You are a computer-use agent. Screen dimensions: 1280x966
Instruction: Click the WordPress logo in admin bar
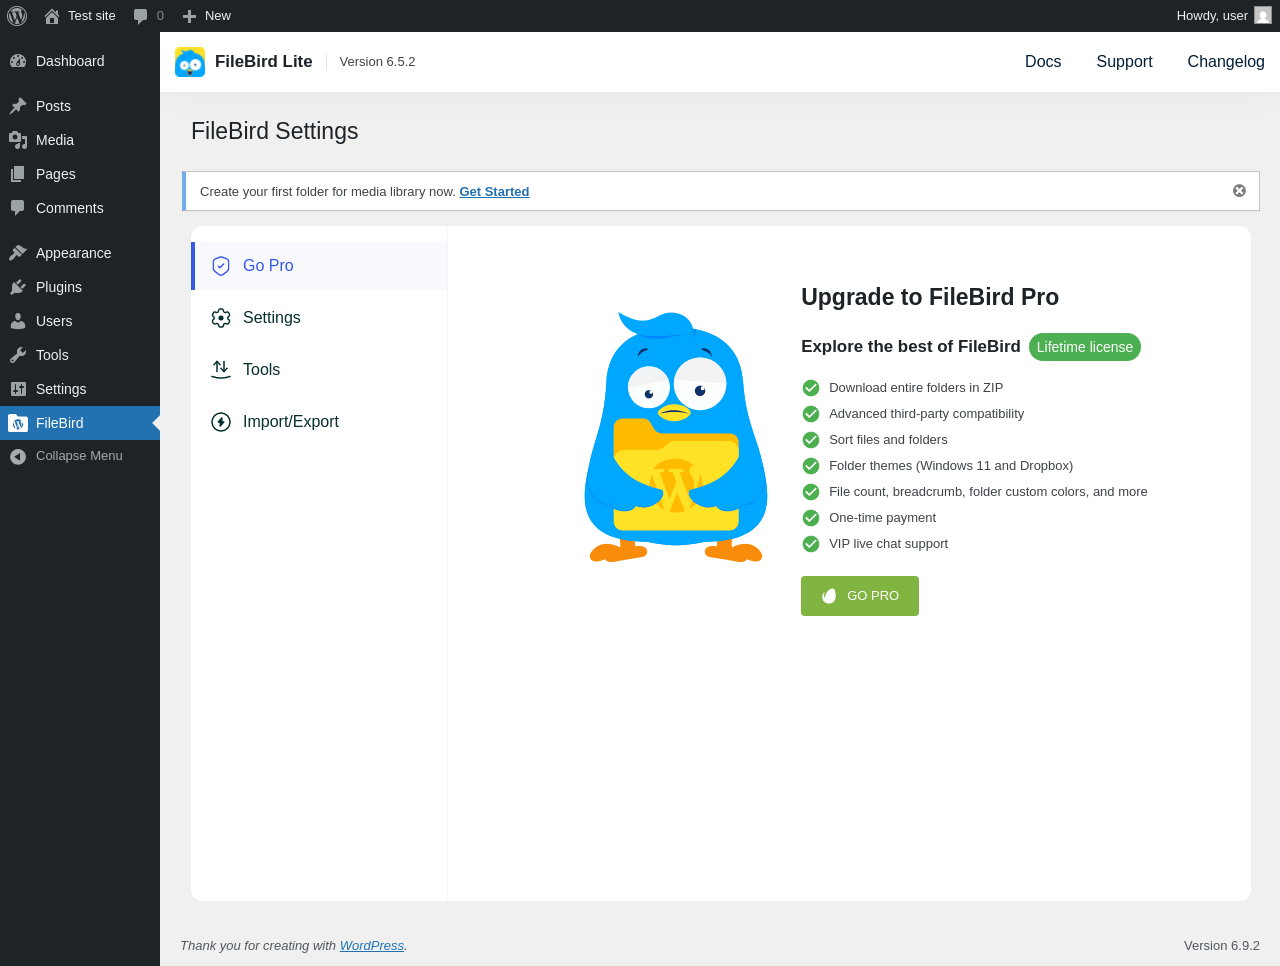point(17,16)
